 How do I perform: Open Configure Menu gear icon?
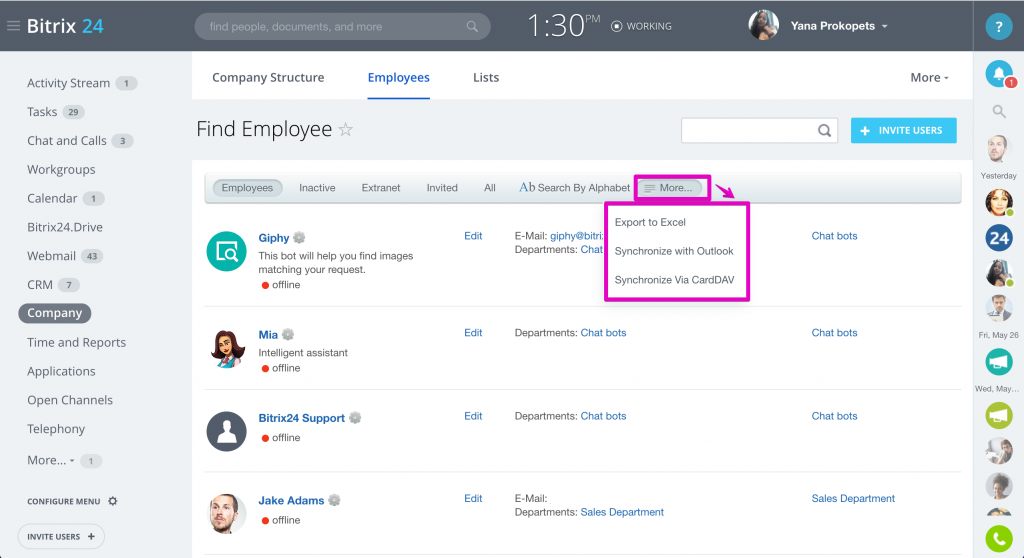pos(112,501)
